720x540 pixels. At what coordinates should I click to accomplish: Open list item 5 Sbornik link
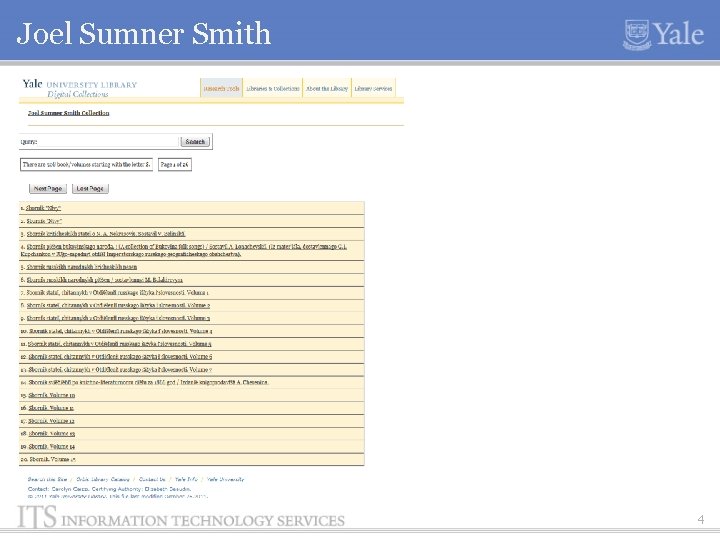pyautogui.click(x=82, y=267)
